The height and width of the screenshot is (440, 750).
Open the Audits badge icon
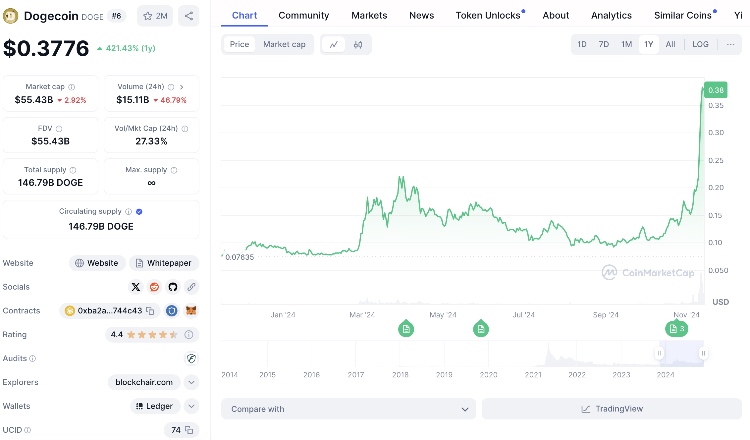(x=191, y=358)
